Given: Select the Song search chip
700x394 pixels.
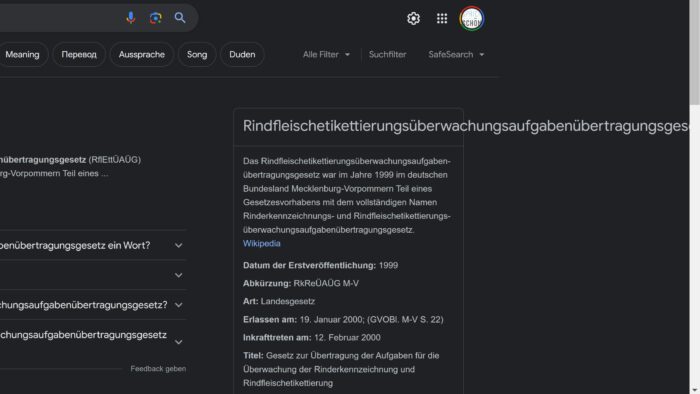Looking at the screenshot, I should (197, 54).
